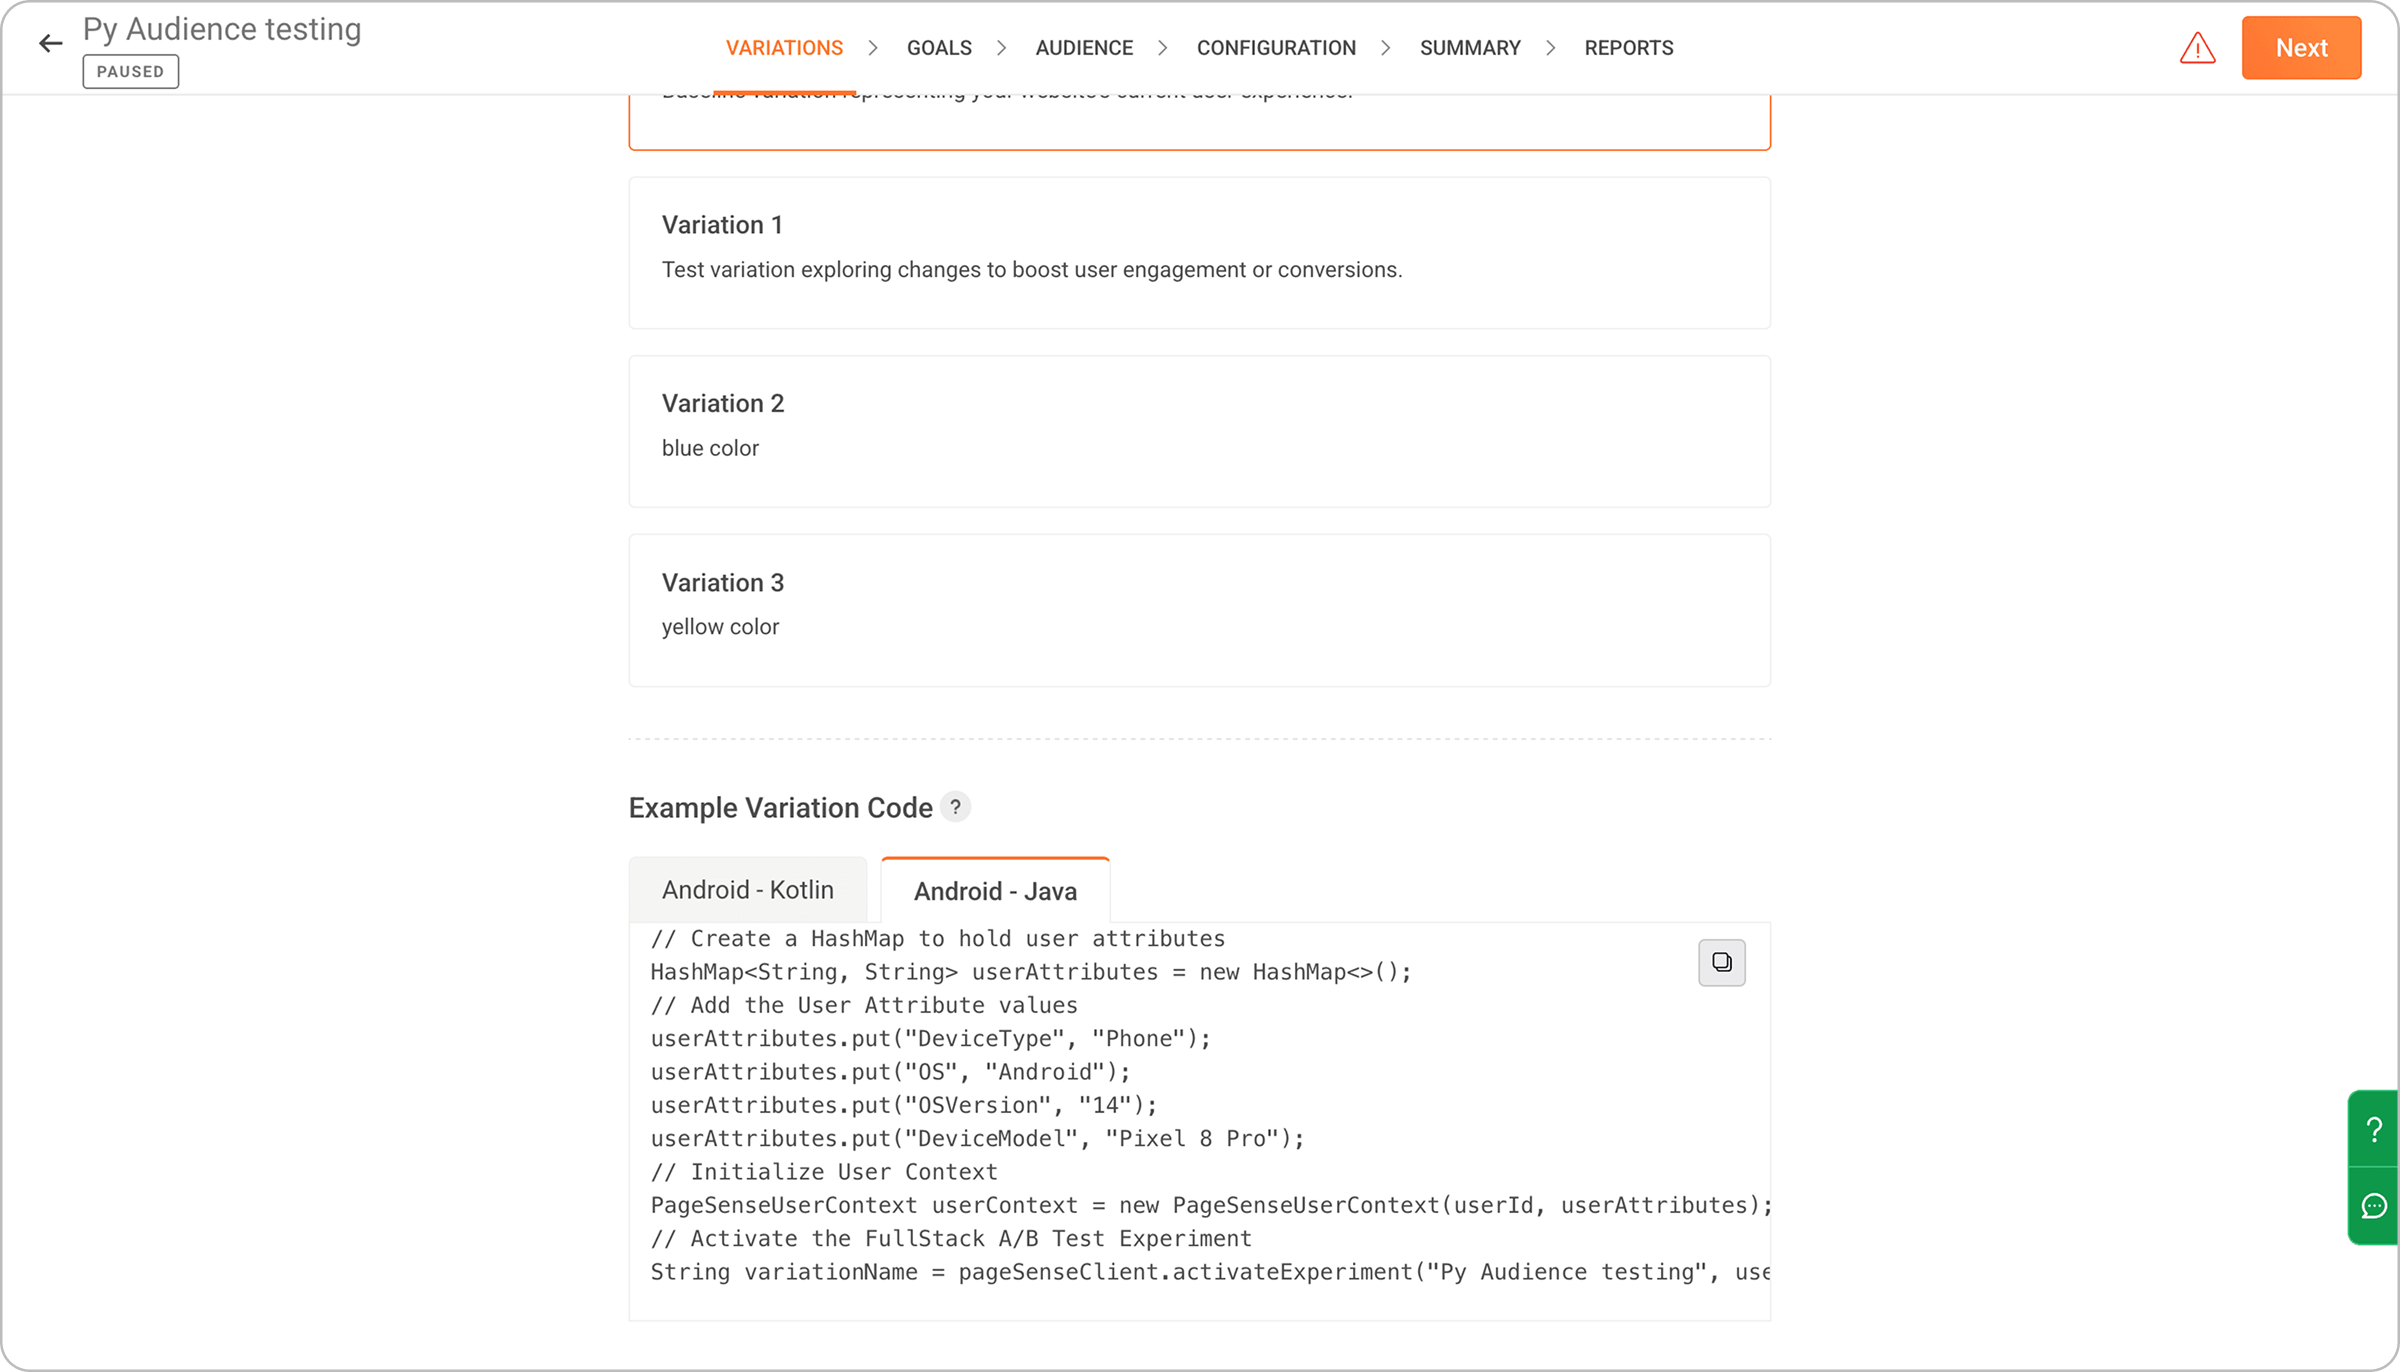This screenshot has width=2400, height=1372.
Task: Click the userAttributes.put("DeviceType", "Phone") line
Action: tap(930, 1039)
